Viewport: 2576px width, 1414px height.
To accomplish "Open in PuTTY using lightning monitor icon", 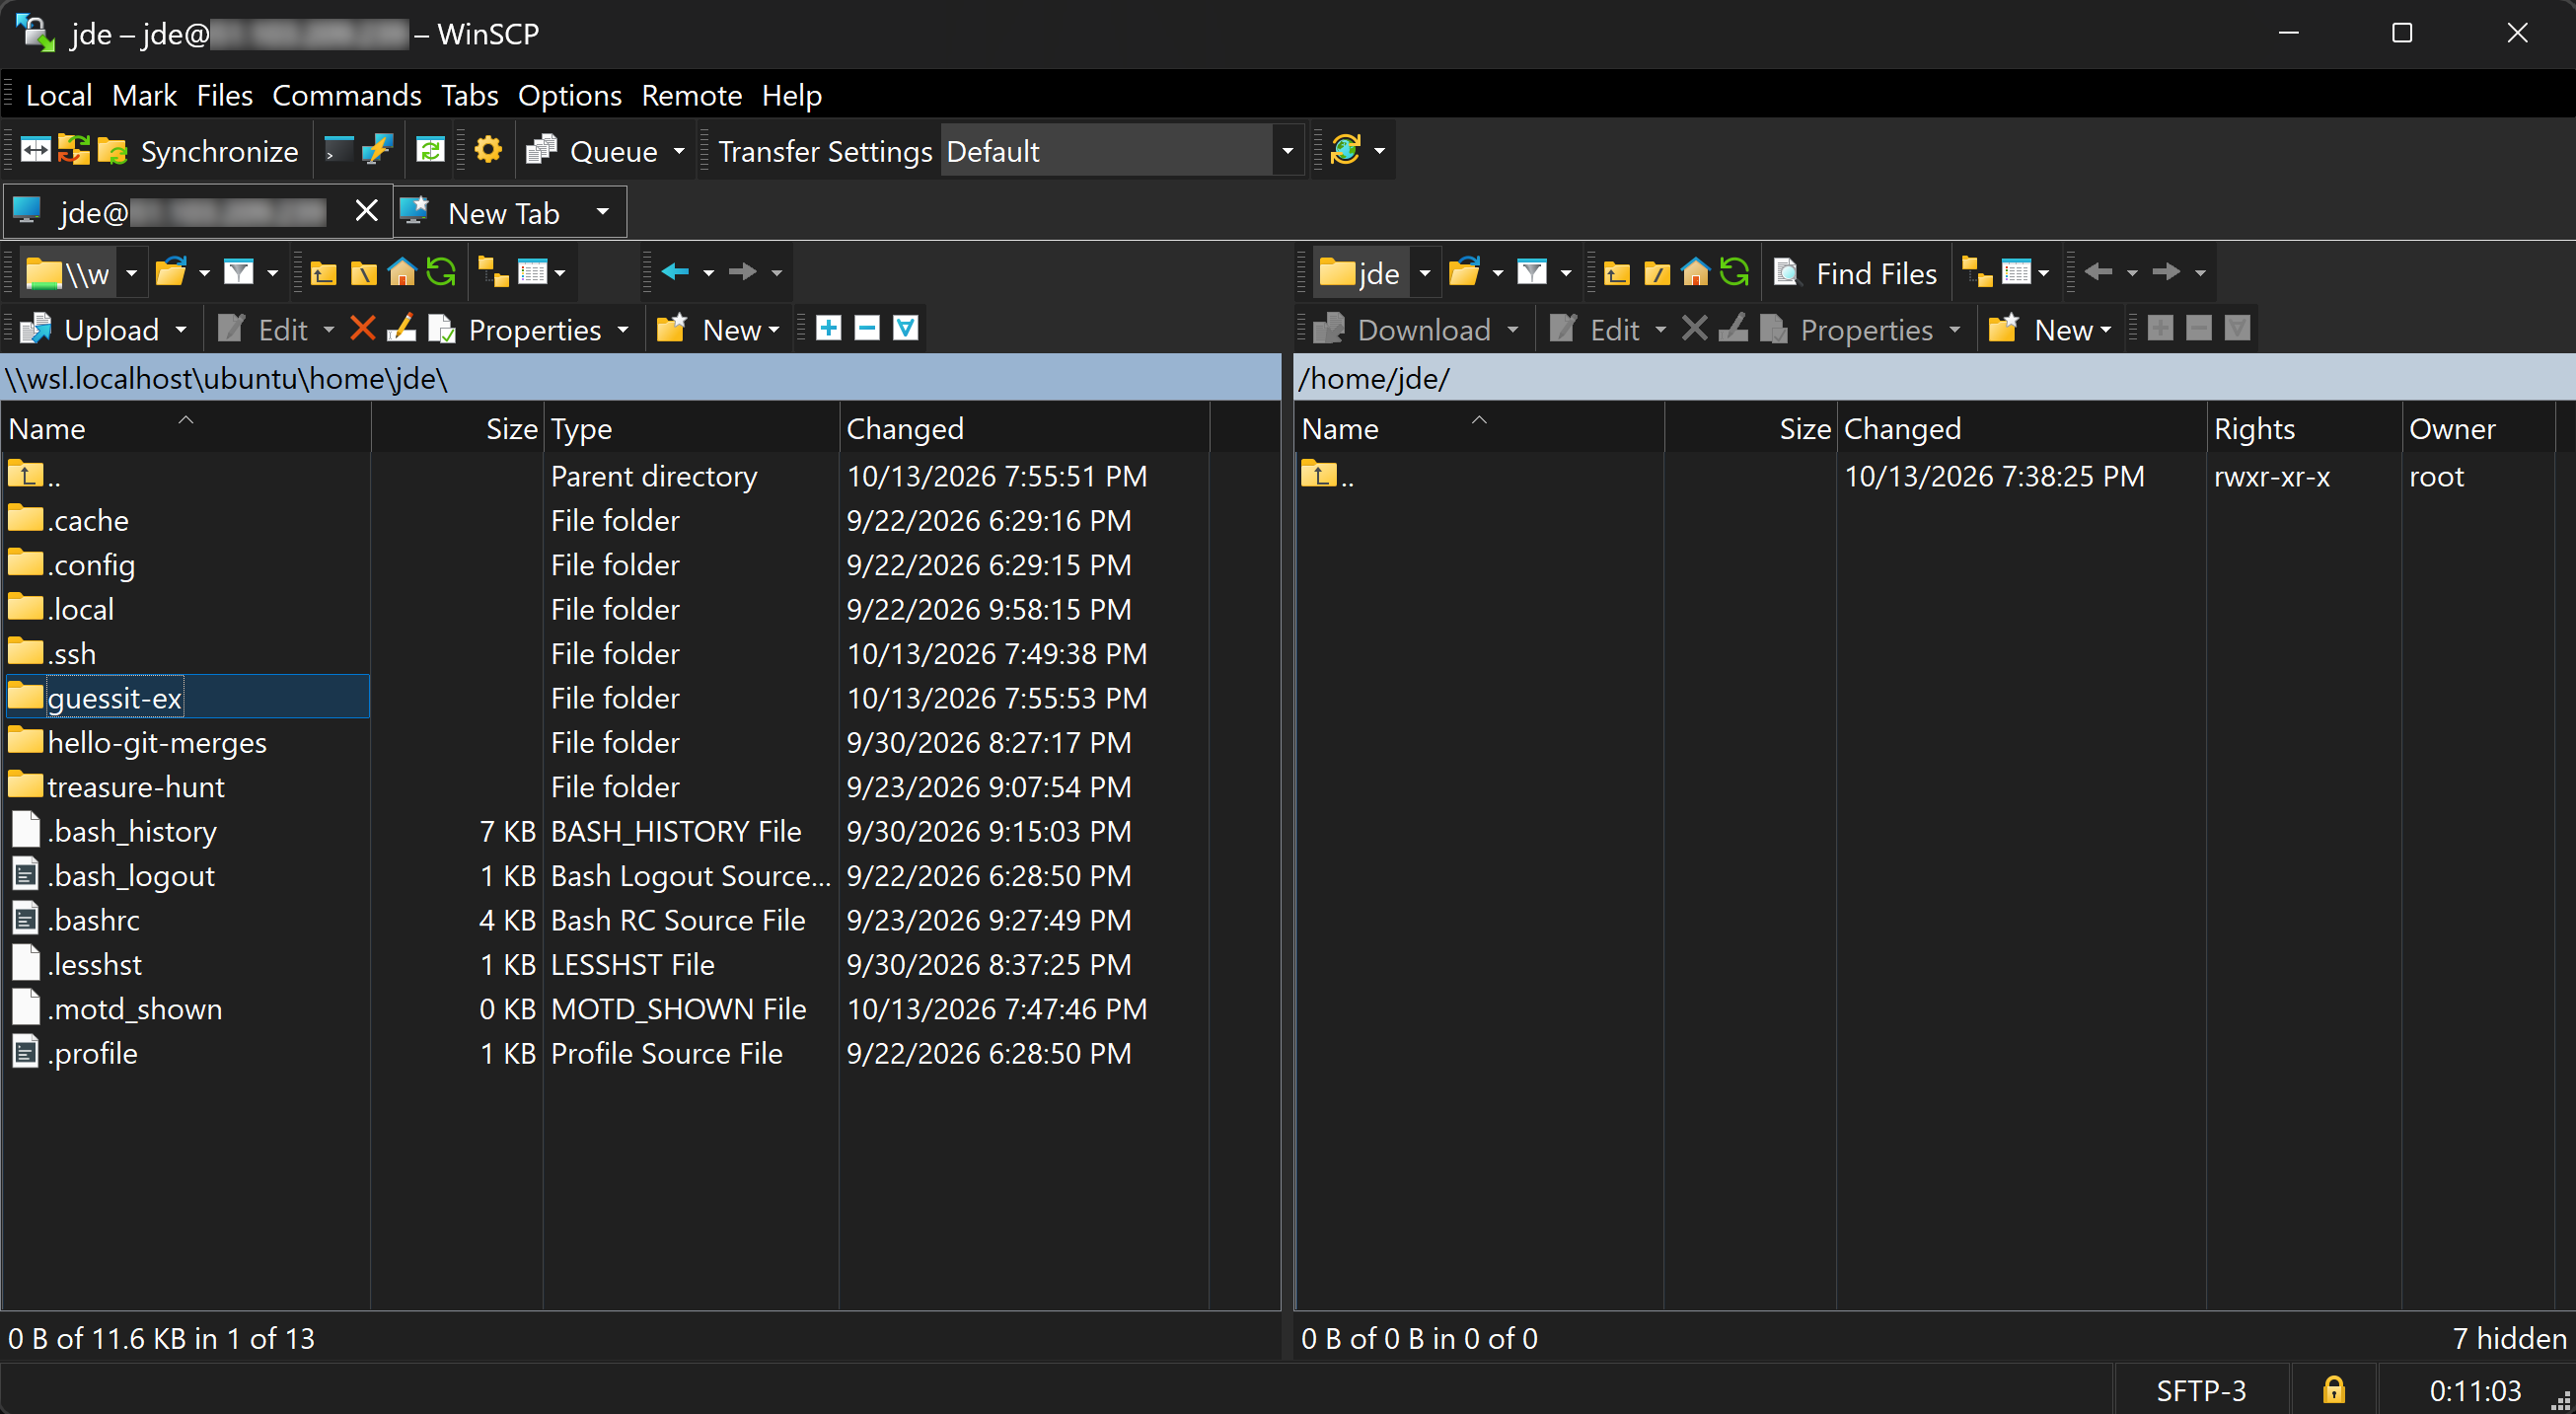I will pyautogui.click(x=378, y=151).
